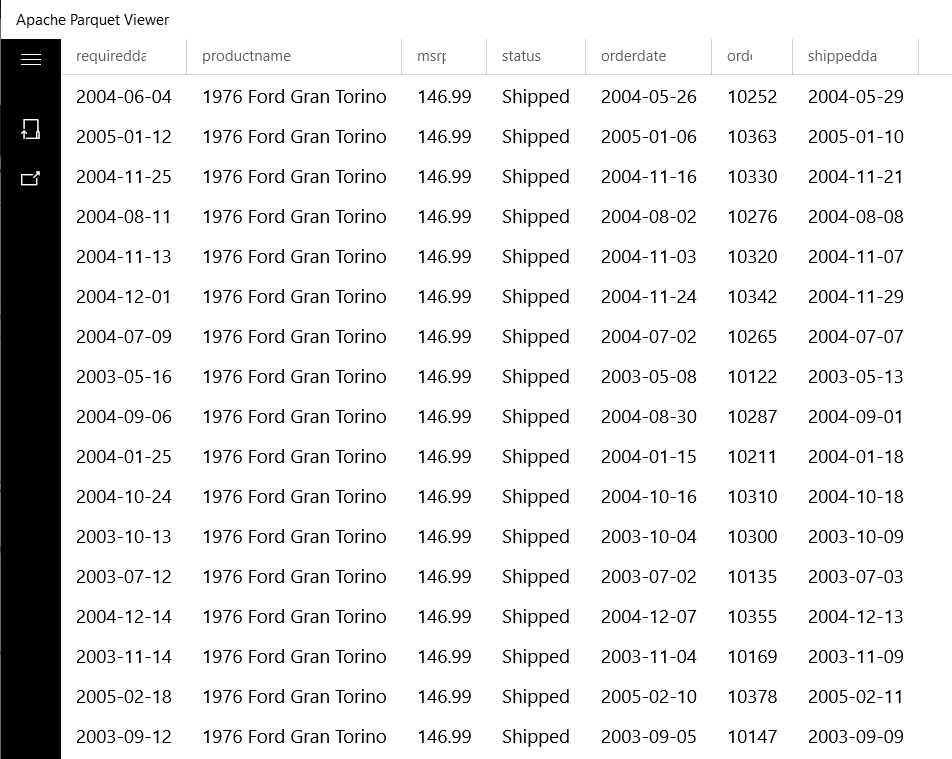Click order number 10122 cell
The image size is (952, 759).
(x=752, y=377)
